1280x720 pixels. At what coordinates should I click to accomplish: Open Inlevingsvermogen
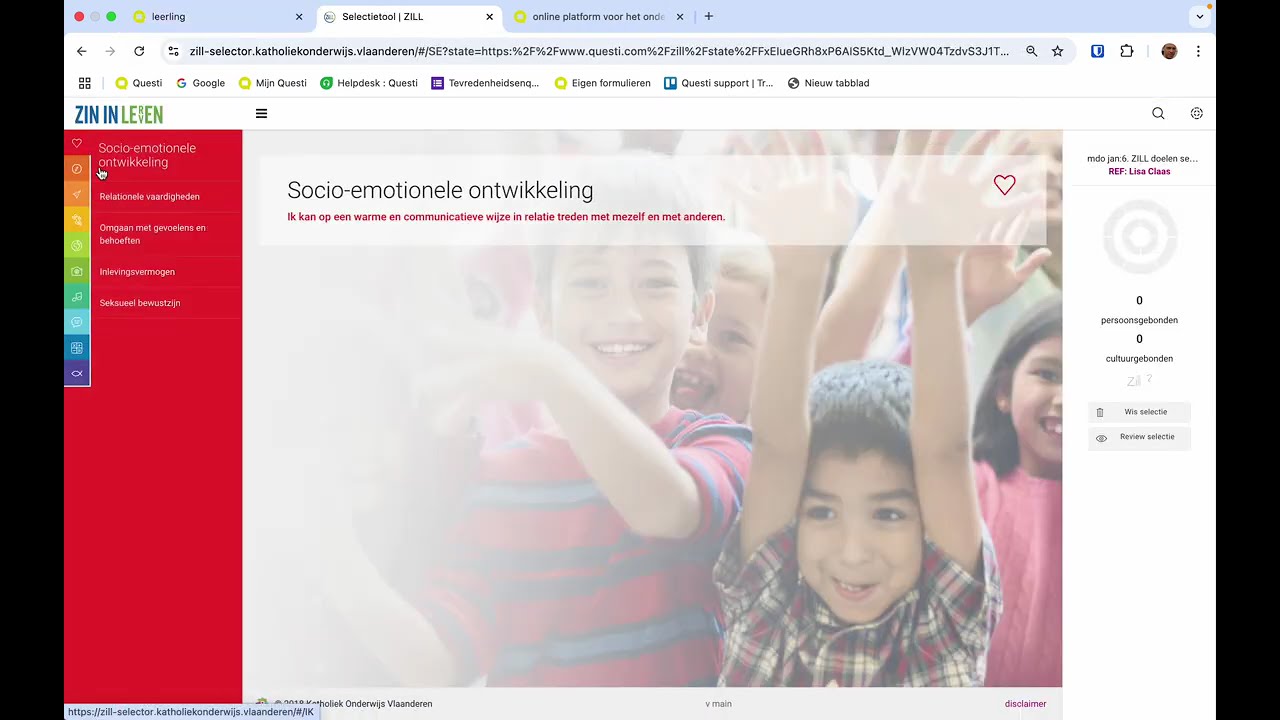[x=137, y=272]
